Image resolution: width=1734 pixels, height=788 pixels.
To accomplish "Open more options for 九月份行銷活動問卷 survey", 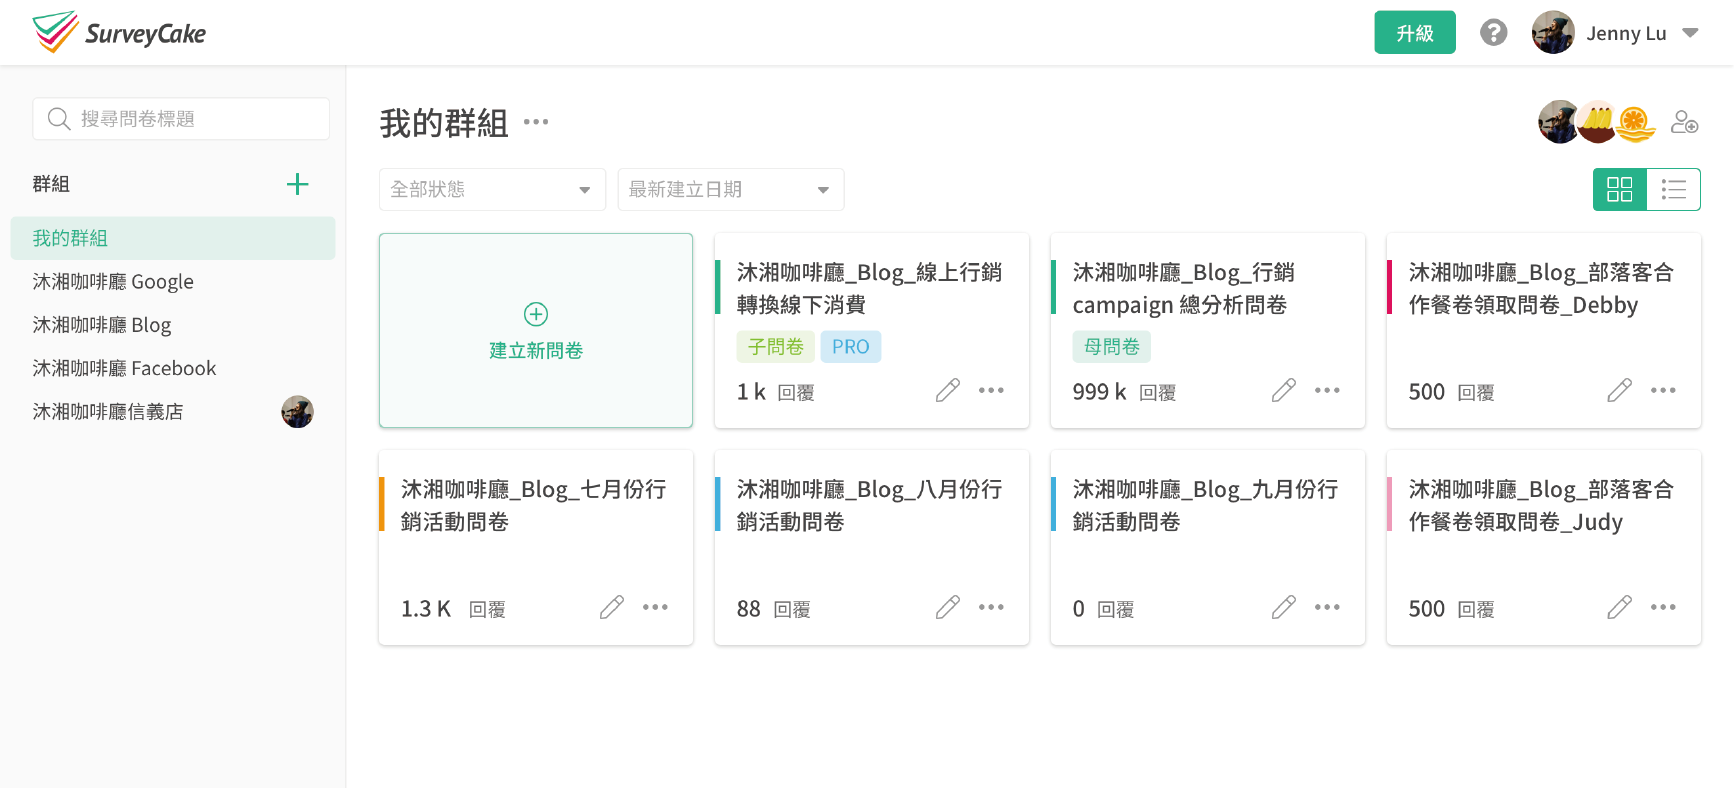I will pos(1327,607).
